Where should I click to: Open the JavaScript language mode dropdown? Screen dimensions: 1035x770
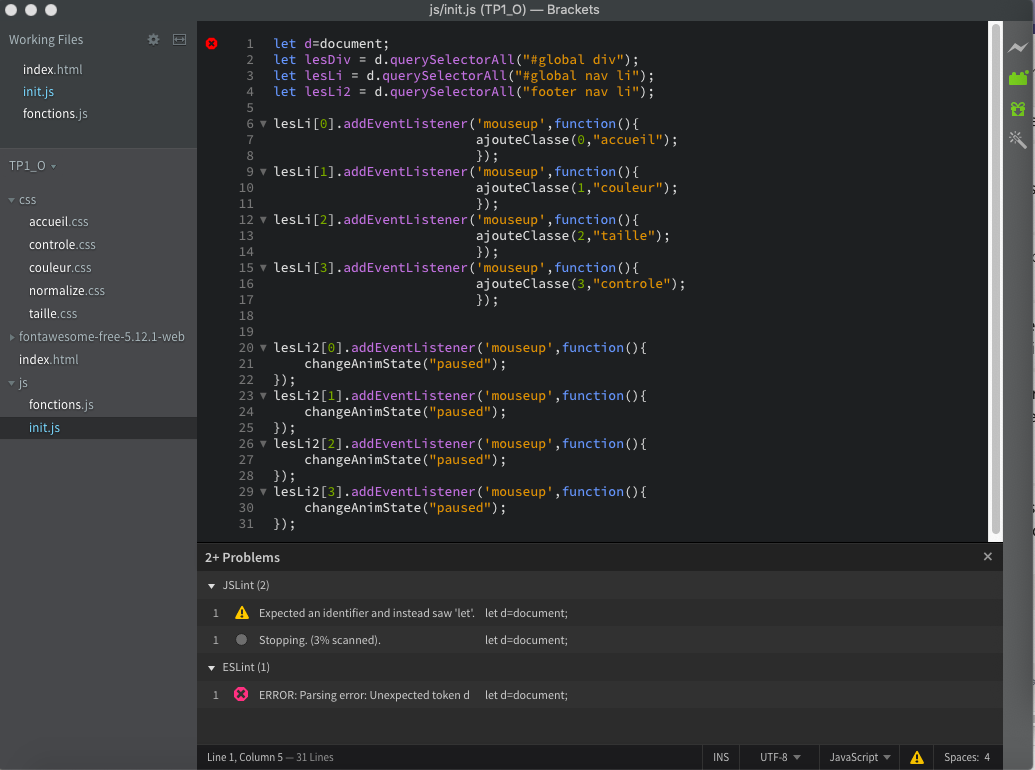click(859, 757)
